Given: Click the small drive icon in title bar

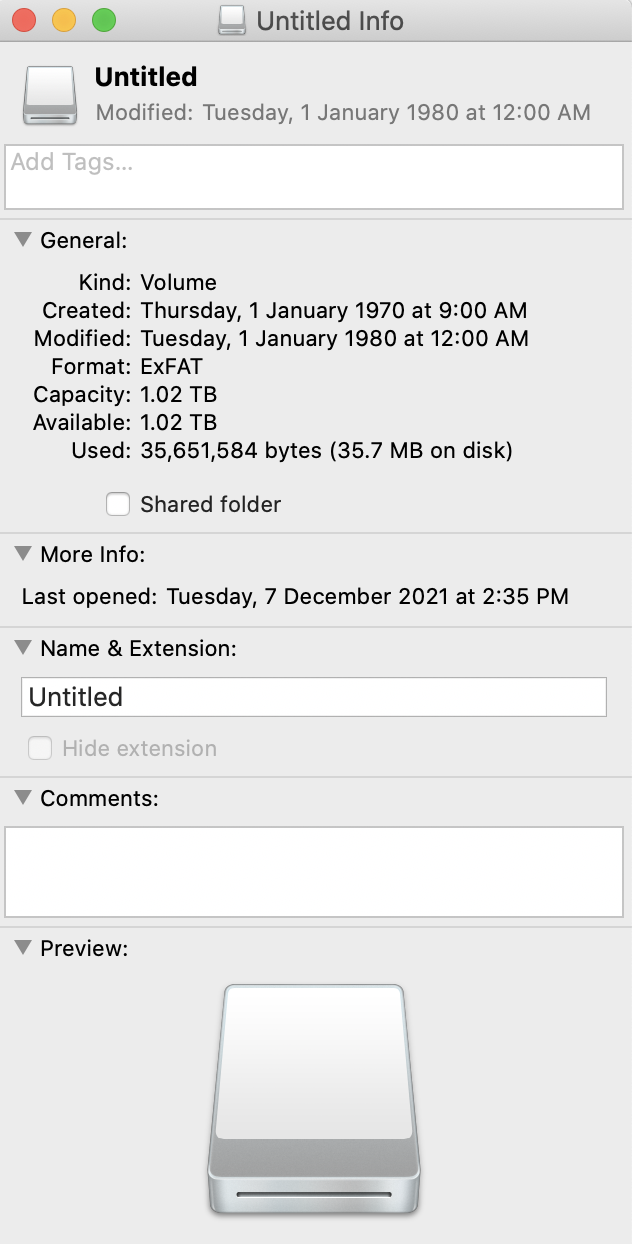Looking at the screenshot, I should pos(232,21).
